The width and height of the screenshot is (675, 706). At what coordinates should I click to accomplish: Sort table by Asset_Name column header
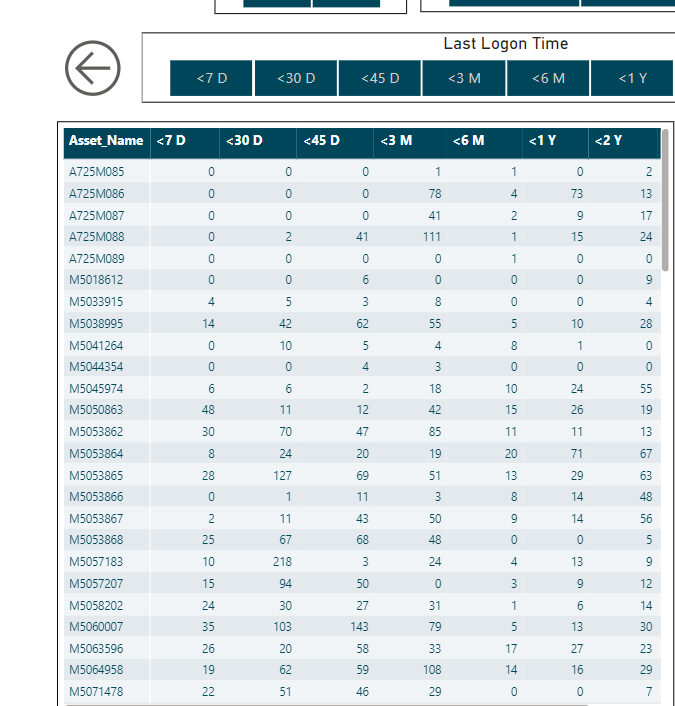click(x=106, y=141)
